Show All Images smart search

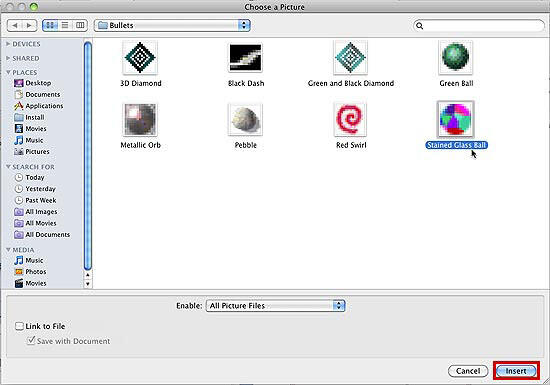tap(36, 212)
